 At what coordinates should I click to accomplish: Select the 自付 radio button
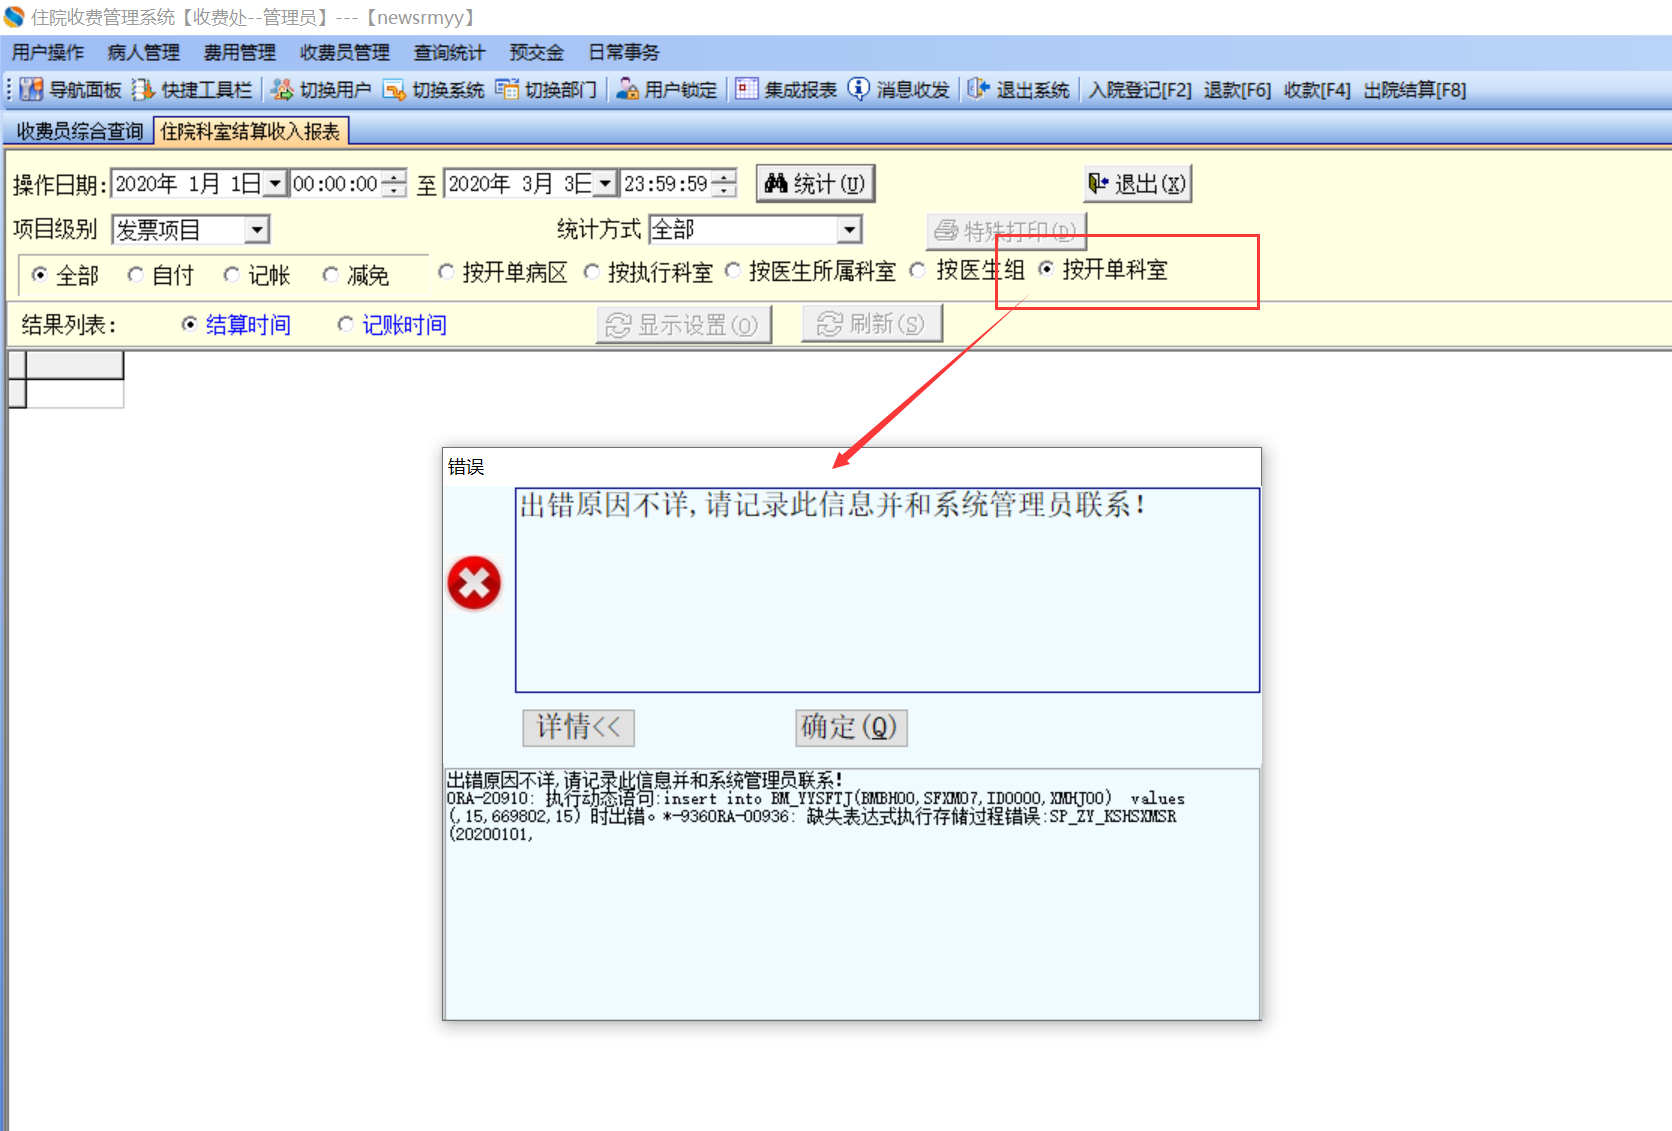pos(136,274)
